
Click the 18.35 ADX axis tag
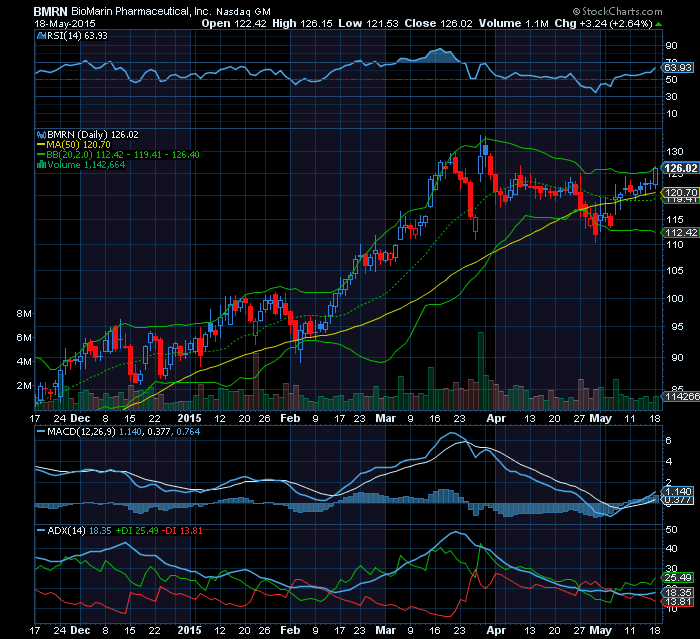[678, 593]
